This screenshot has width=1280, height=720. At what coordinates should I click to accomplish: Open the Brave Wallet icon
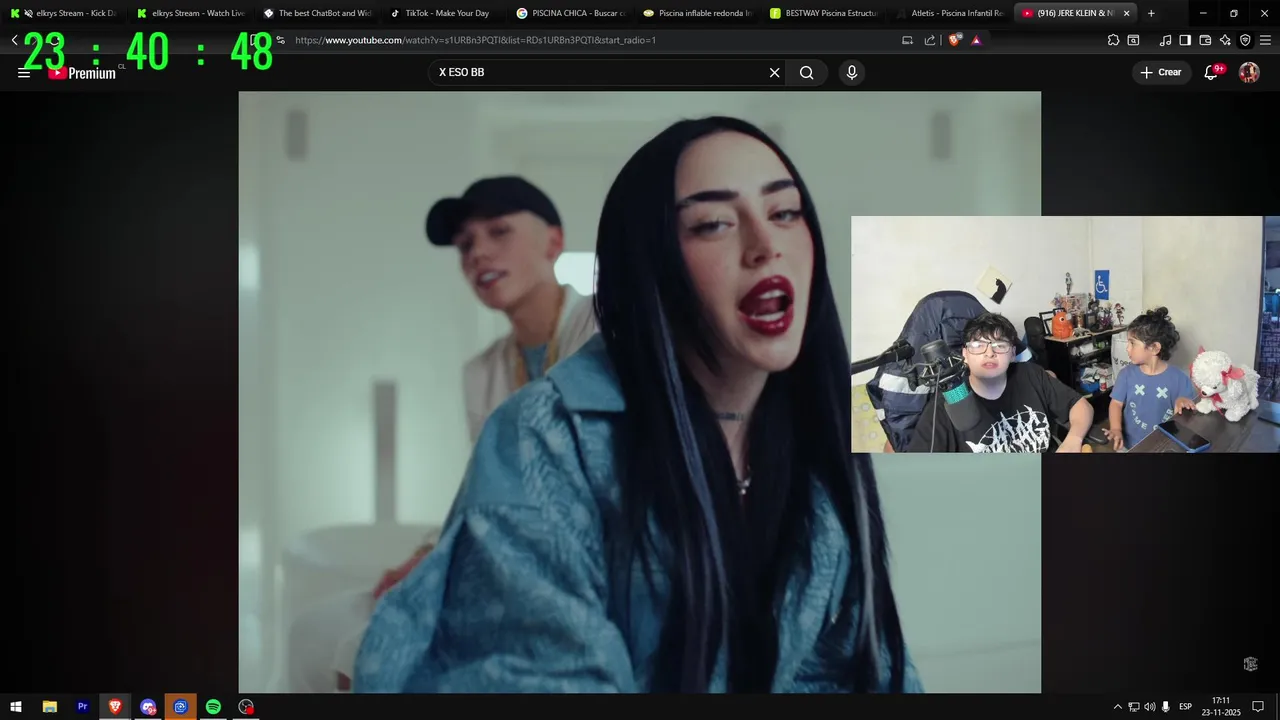pyautogui.click(x=1205, y=40)
